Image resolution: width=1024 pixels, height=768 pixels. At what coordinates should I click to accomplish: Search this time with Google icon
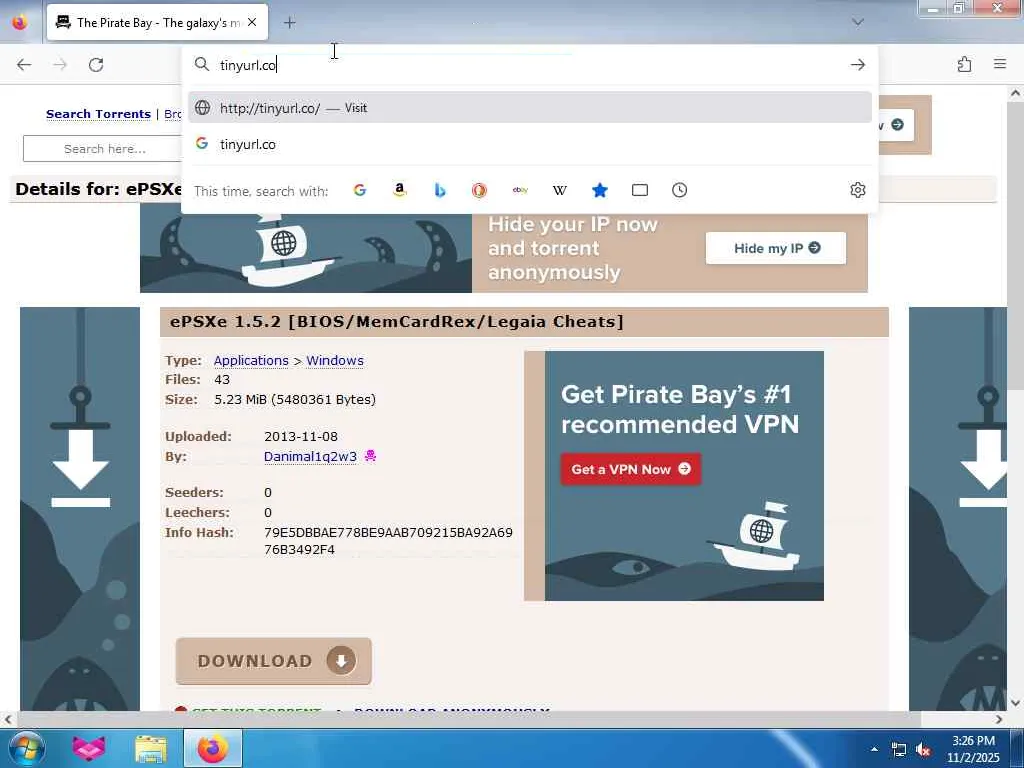[360, 190]
